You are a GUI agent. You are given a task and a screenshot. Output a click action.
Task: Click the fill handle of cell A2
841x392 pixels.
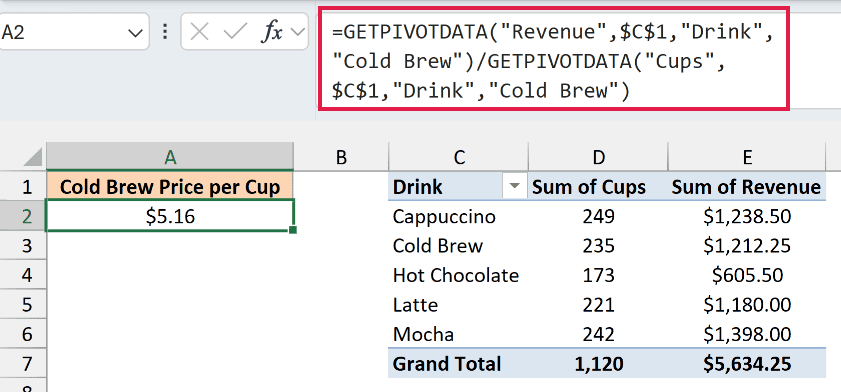[x=293, y=230]
